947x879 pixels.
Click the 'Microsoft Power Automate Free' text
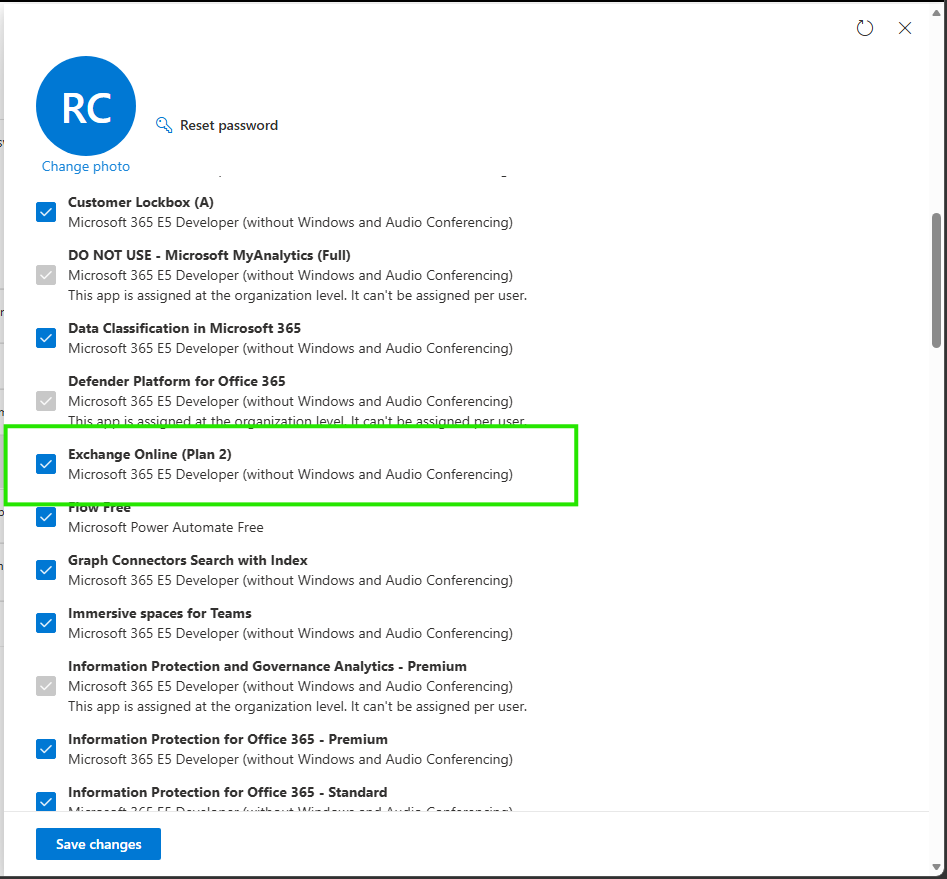pos(165,527)
